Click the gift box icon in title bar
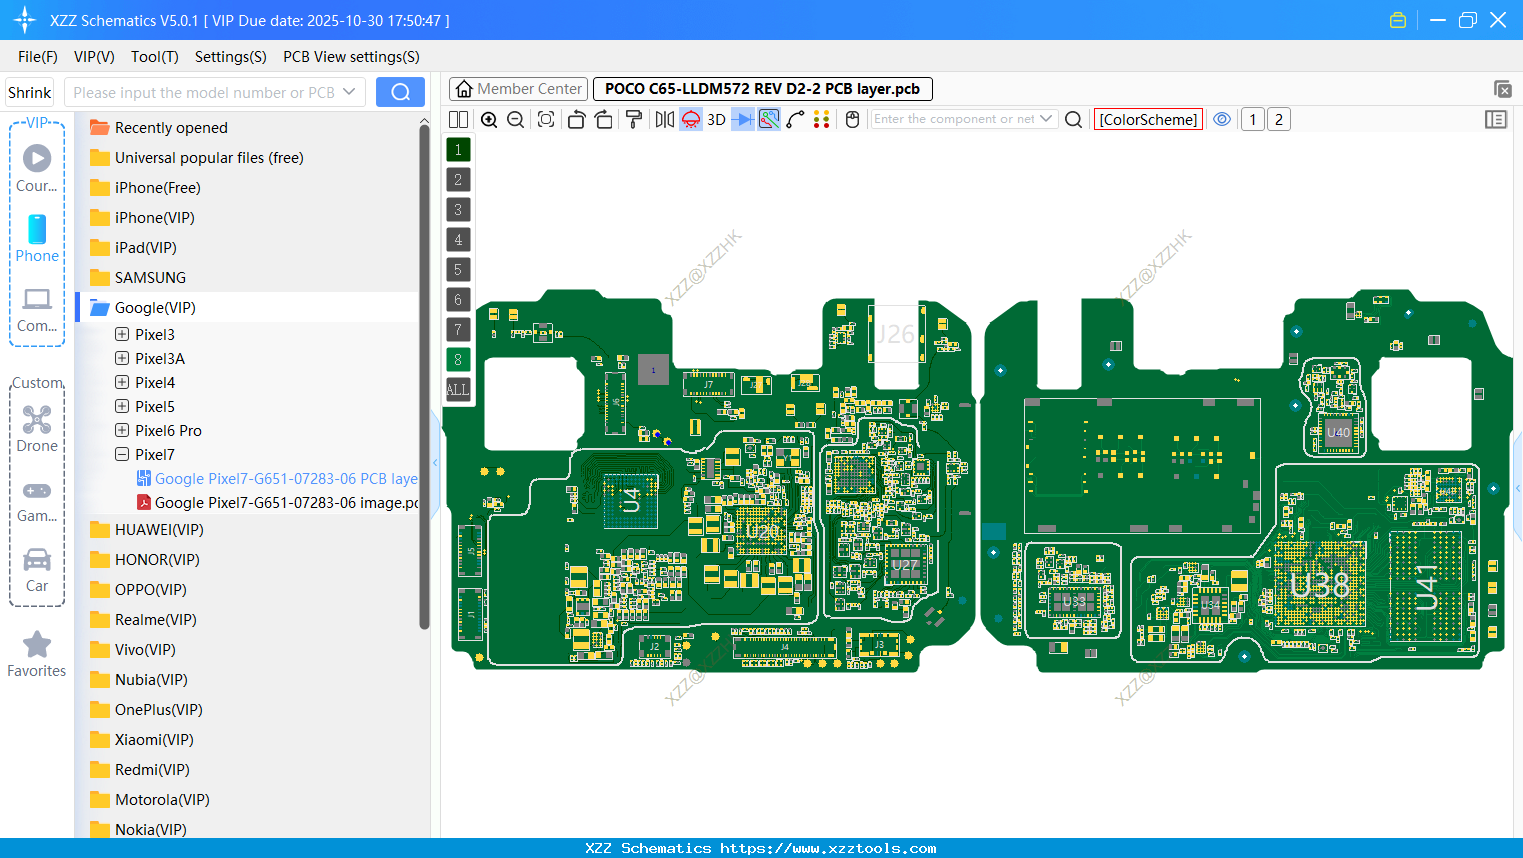Image resolution: width=1523 pixels, height=858 pixels. point(1398,20)
